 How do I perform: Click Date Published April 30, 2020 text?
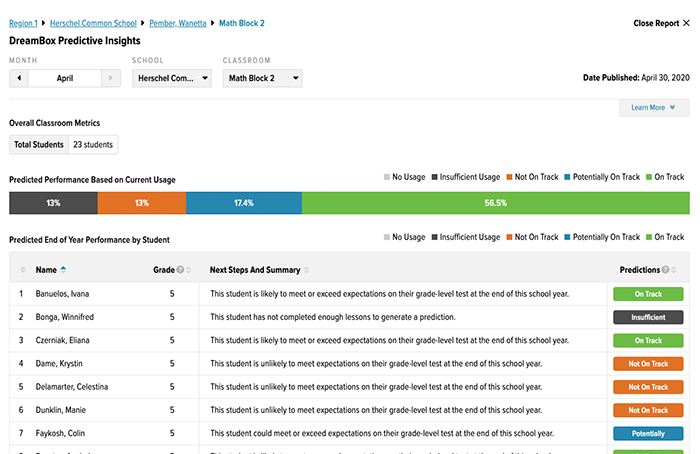tap(636, 78)
